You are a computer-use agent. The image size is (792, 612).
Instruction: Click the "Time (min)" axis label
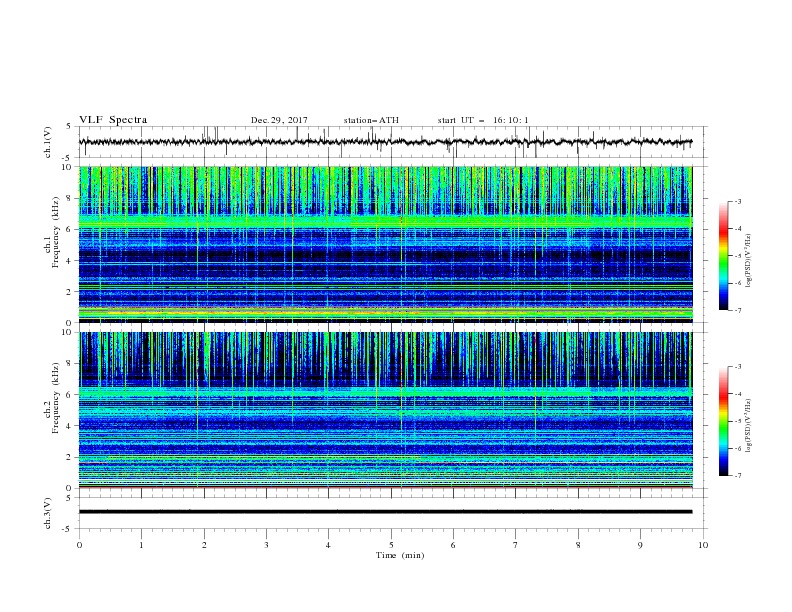click(400, 555)
